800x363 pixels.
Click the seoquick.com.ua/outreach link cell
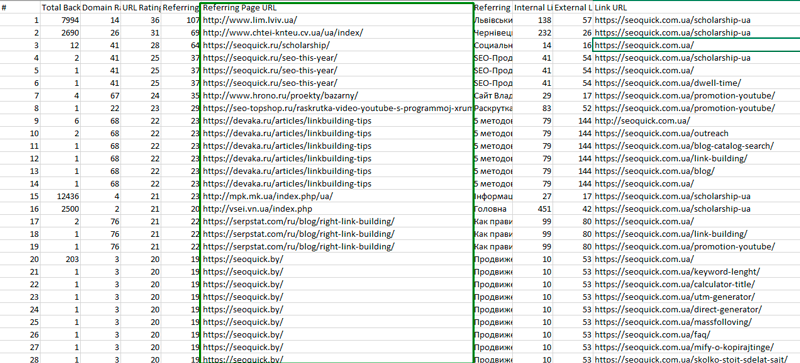(696, 133)
